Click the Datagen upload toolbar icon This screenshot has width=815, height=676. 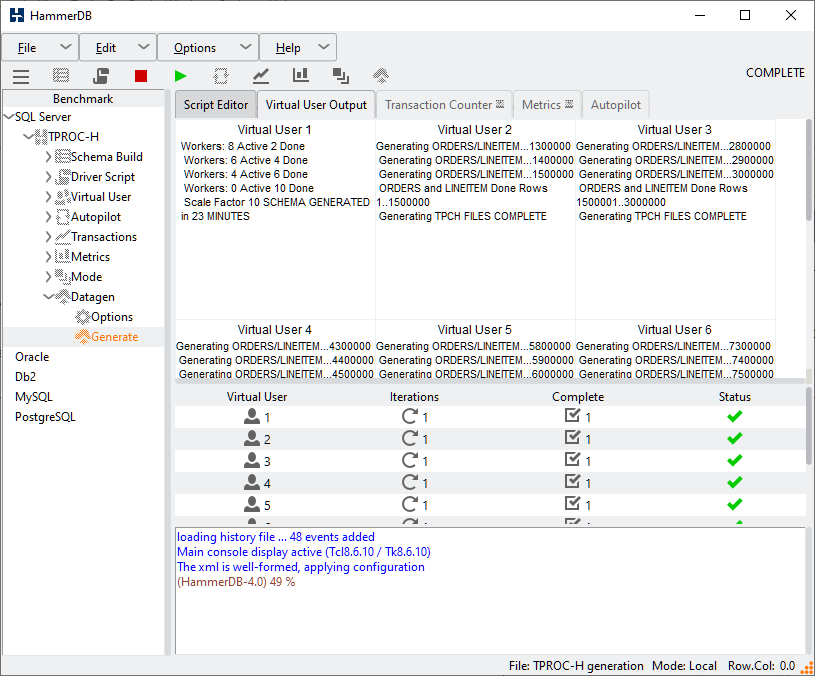381,76
